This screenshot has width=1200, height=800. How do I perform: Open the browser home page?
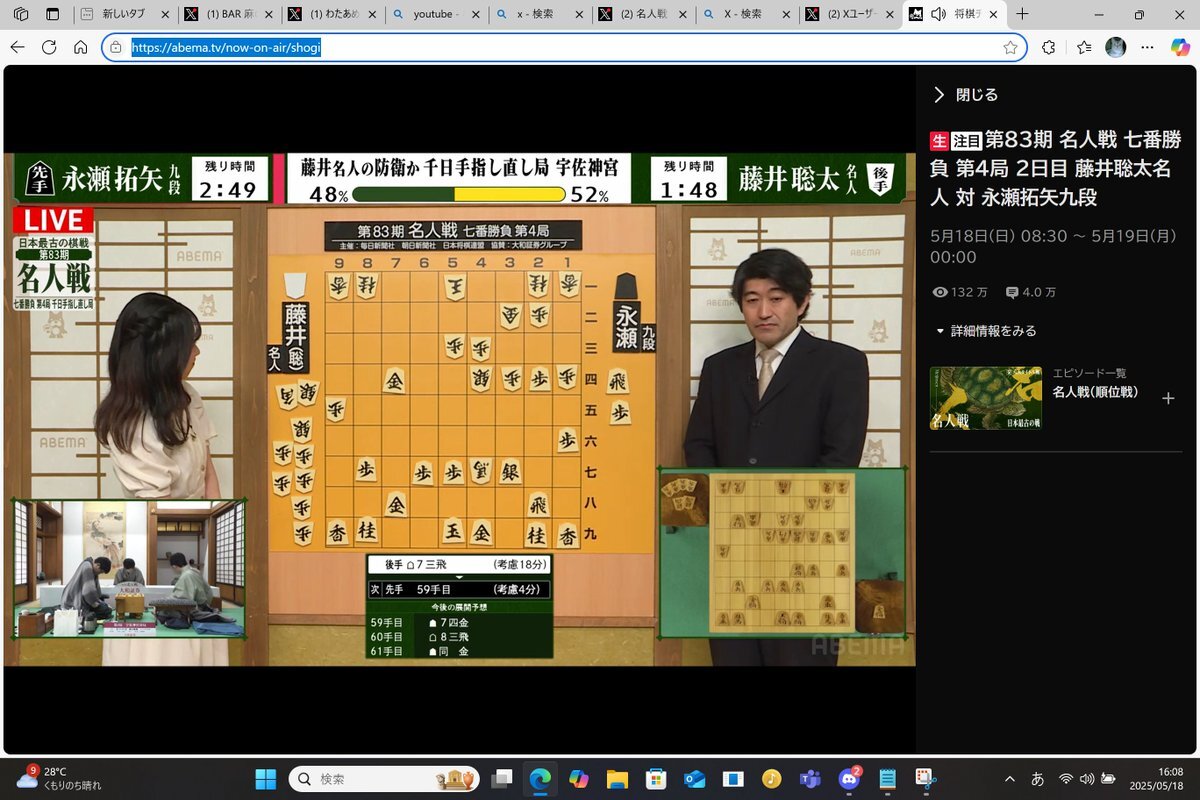81,47
